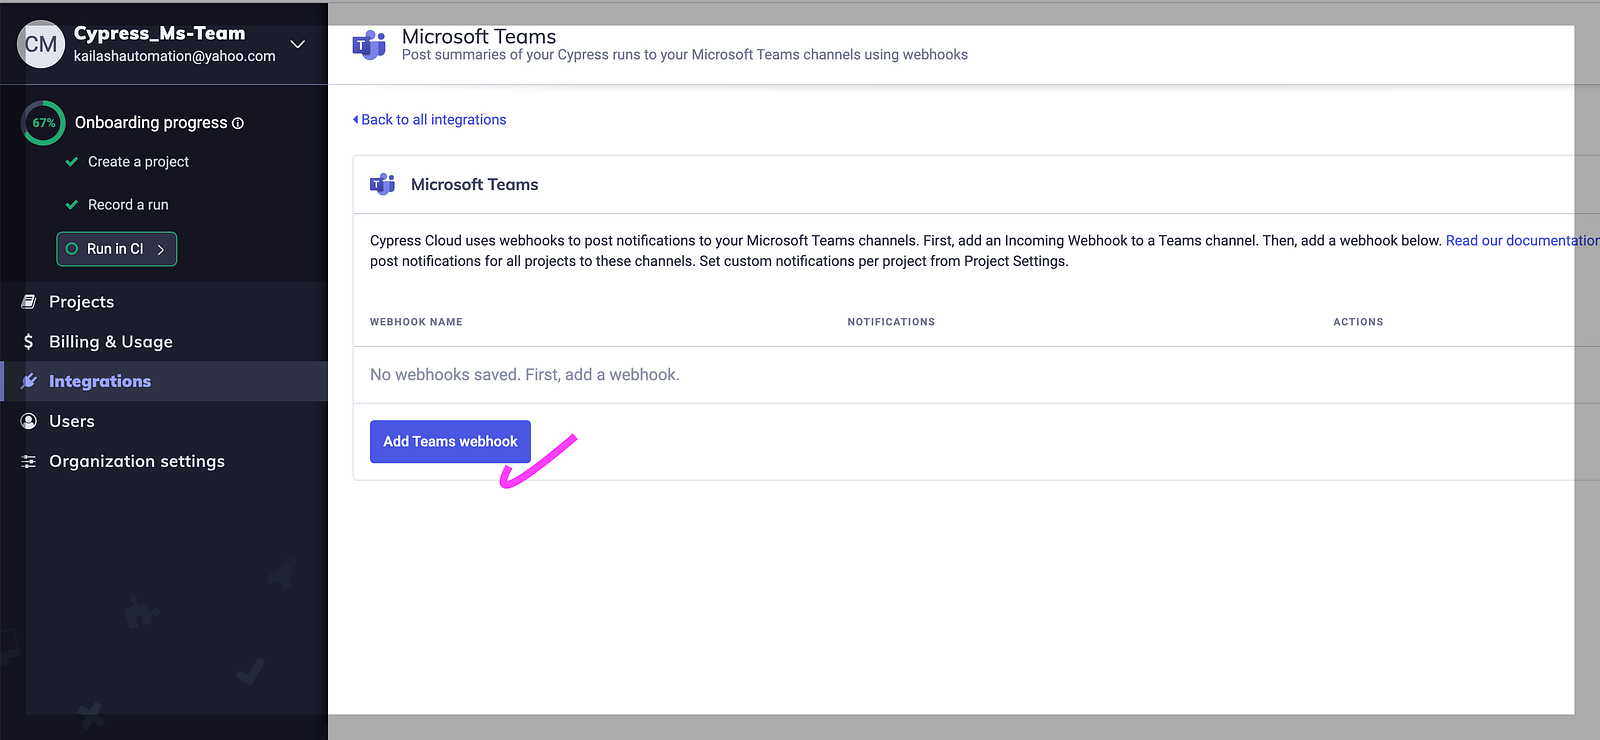Click the CM organization avatar
1600x740 pixels.
tap(41, 44)
